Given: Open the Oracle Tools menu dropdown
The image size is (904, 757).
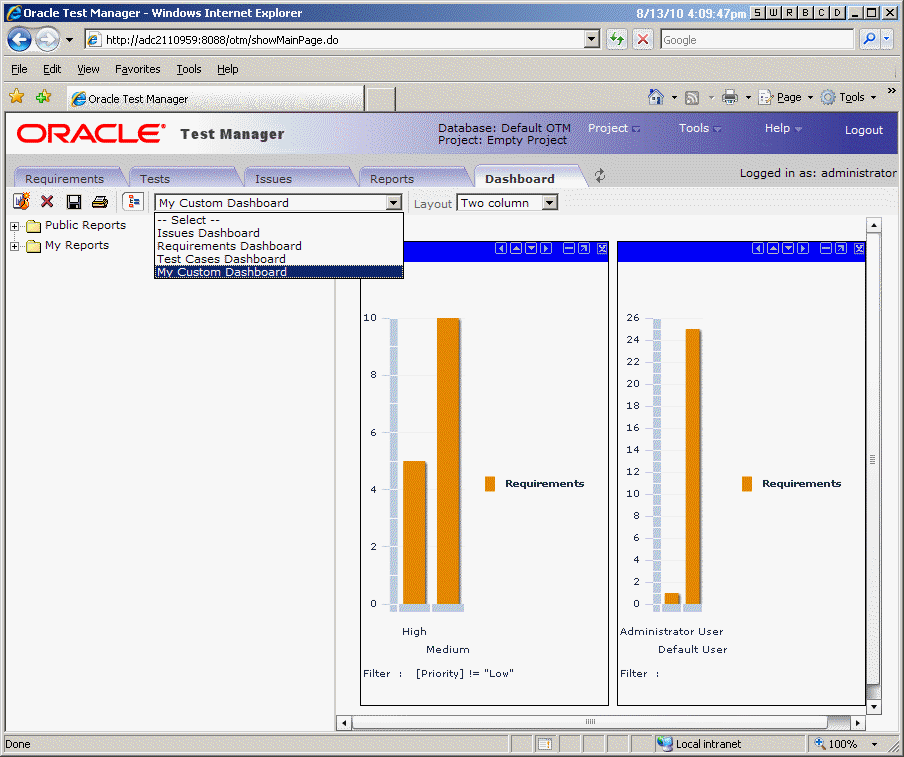Looking at the screenshot, I should coord(699,129).
